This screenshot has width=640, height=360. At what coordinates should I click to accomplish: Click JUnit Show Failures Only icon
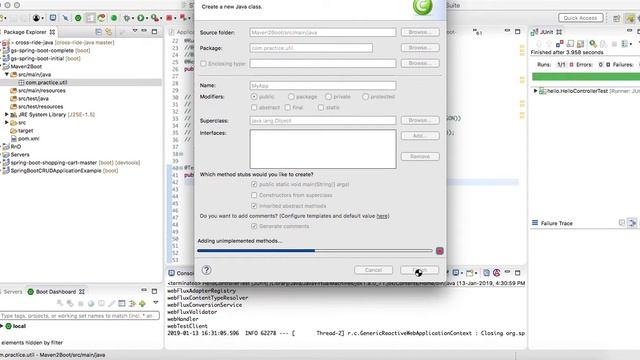559,44
